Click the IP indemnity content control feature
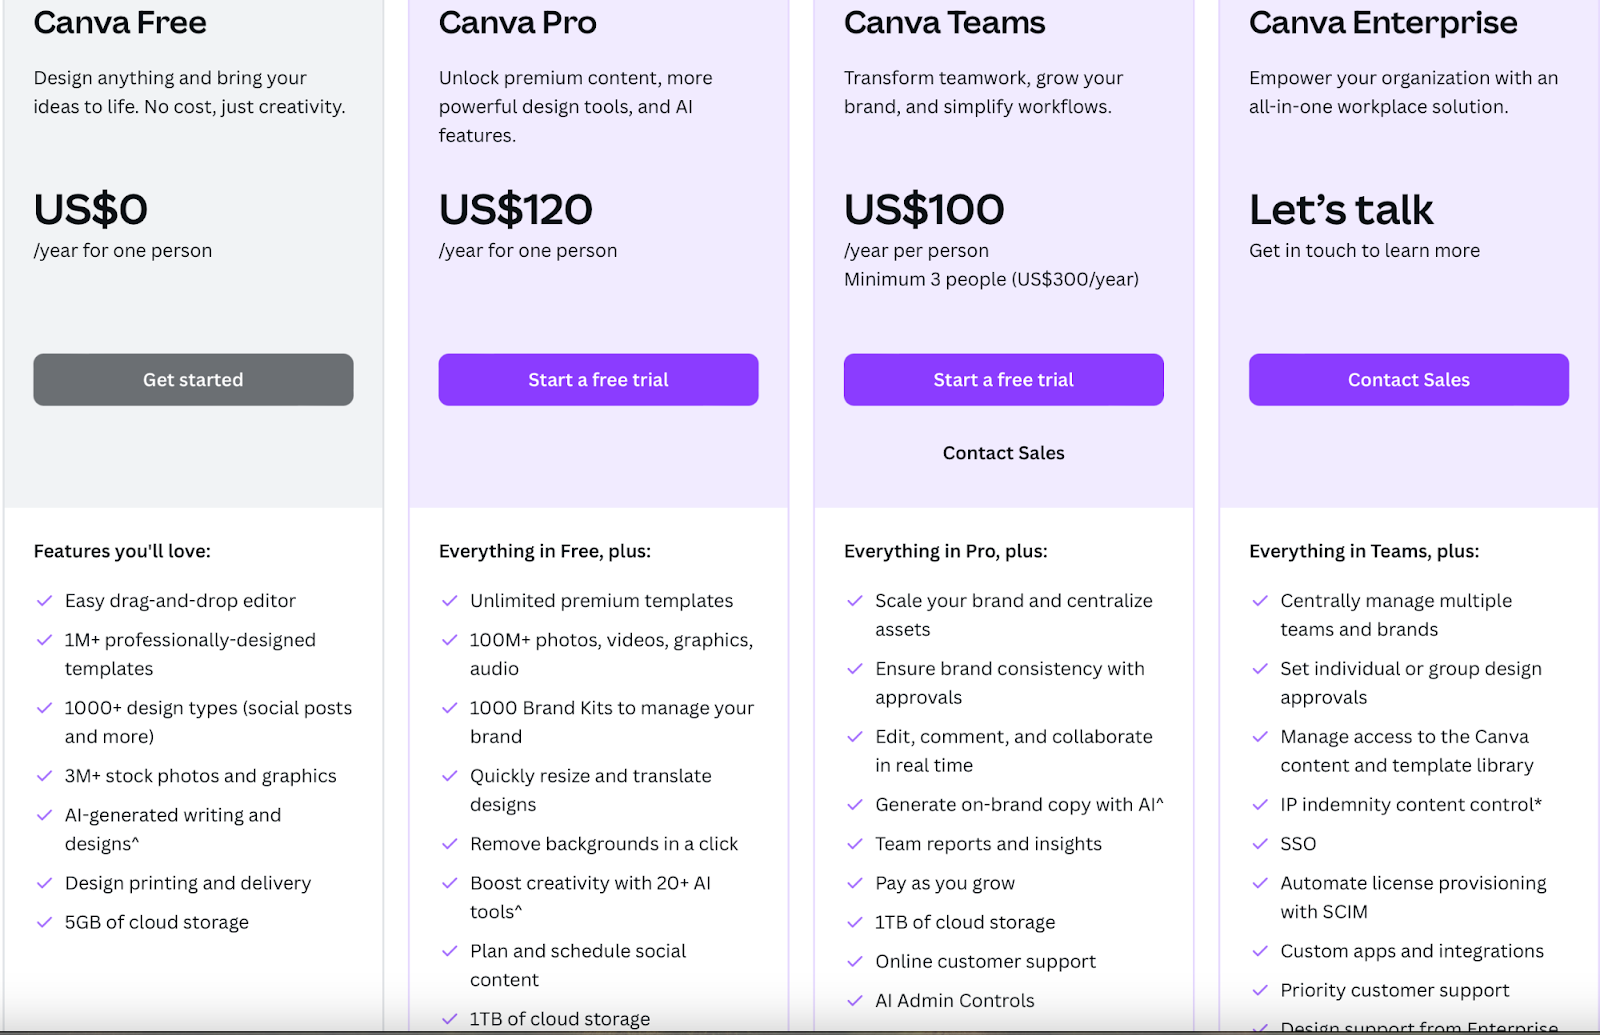 tap(1411, 805)
